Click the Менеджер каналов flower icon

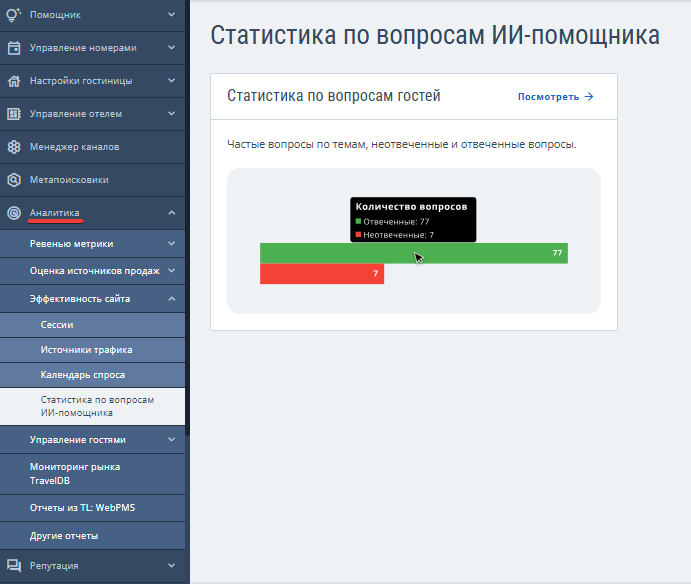(x=14, y=147)
